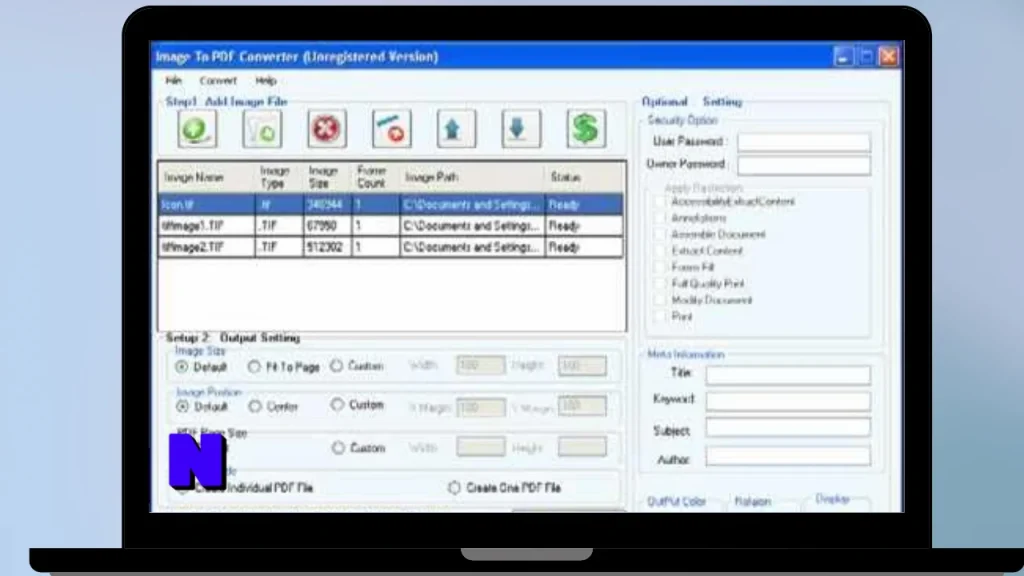
Task: Close the Image To PDF Converter window
Action: (x=889, y=57)
